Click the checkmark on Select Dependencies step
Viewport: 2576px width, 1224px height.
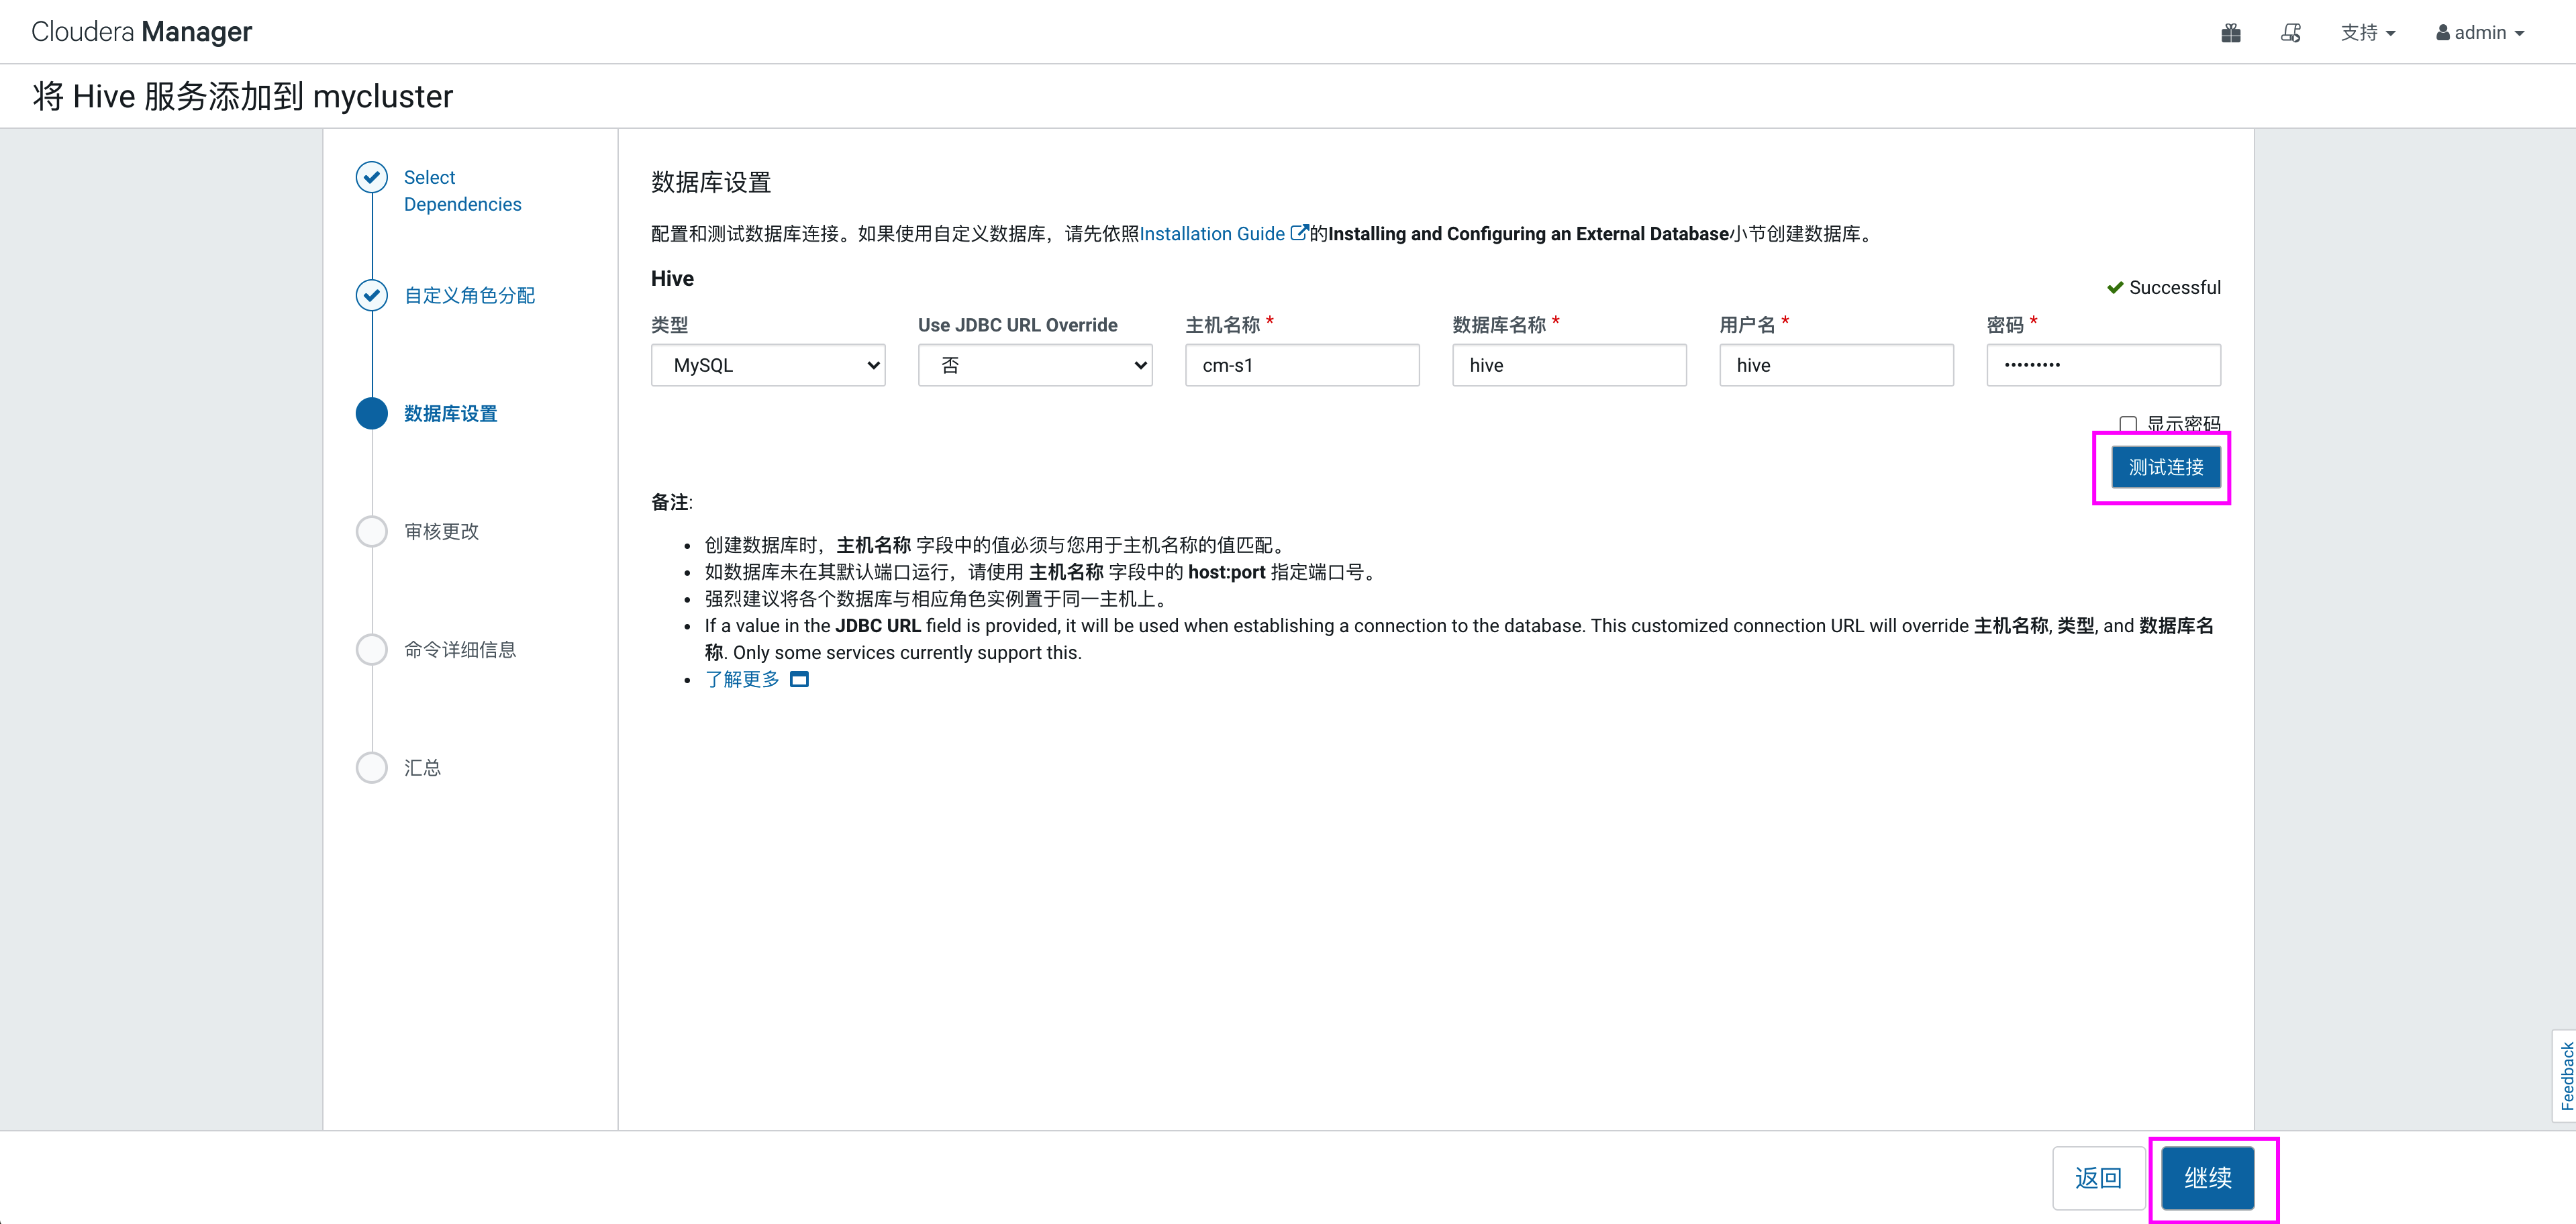(x=371, y=177)
